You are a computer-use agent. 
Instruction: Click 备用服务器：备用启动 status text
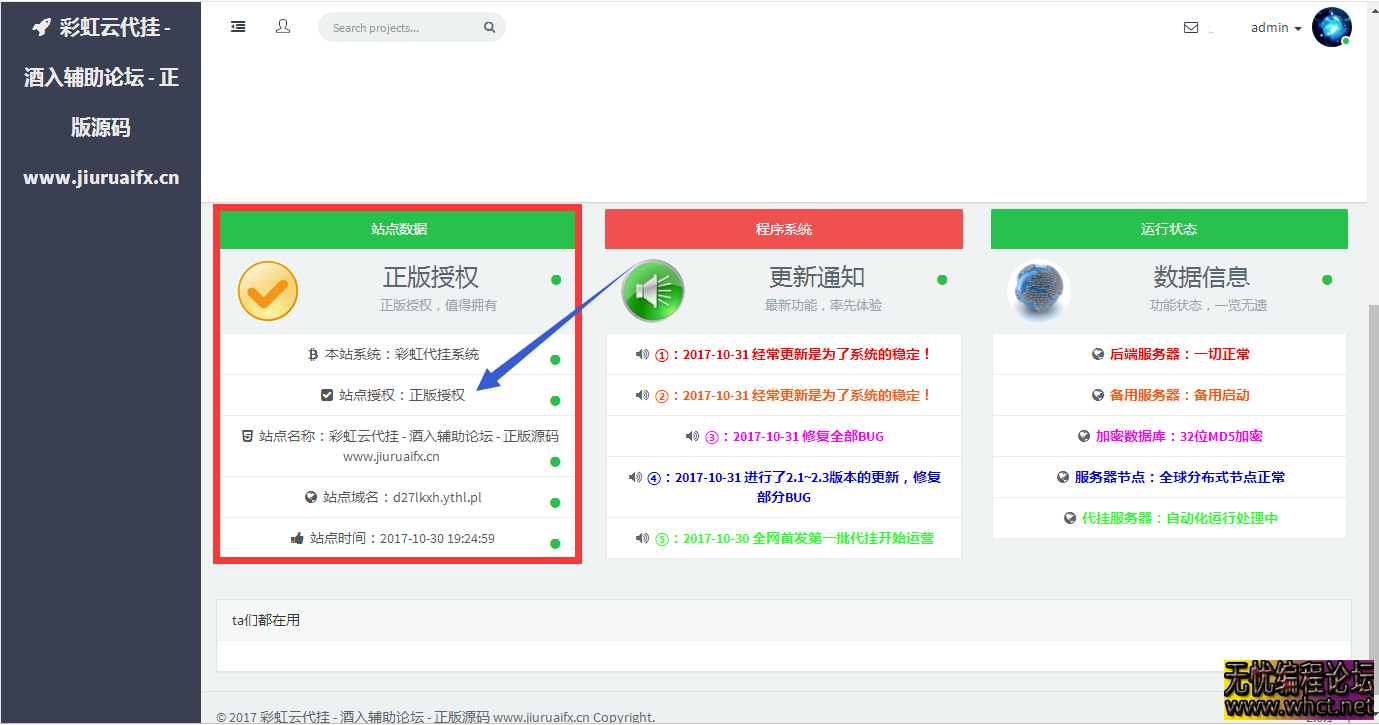(1180, 395)
